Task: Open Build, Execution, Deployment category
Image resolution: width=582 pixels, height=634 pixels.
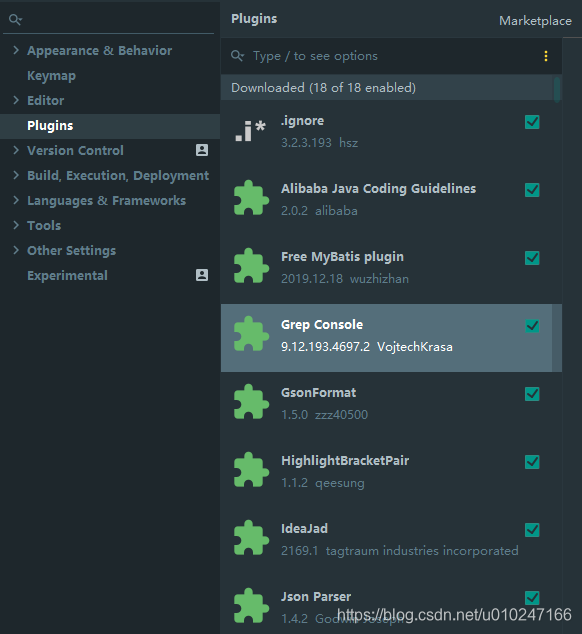Action: click(x=118, y=176)
